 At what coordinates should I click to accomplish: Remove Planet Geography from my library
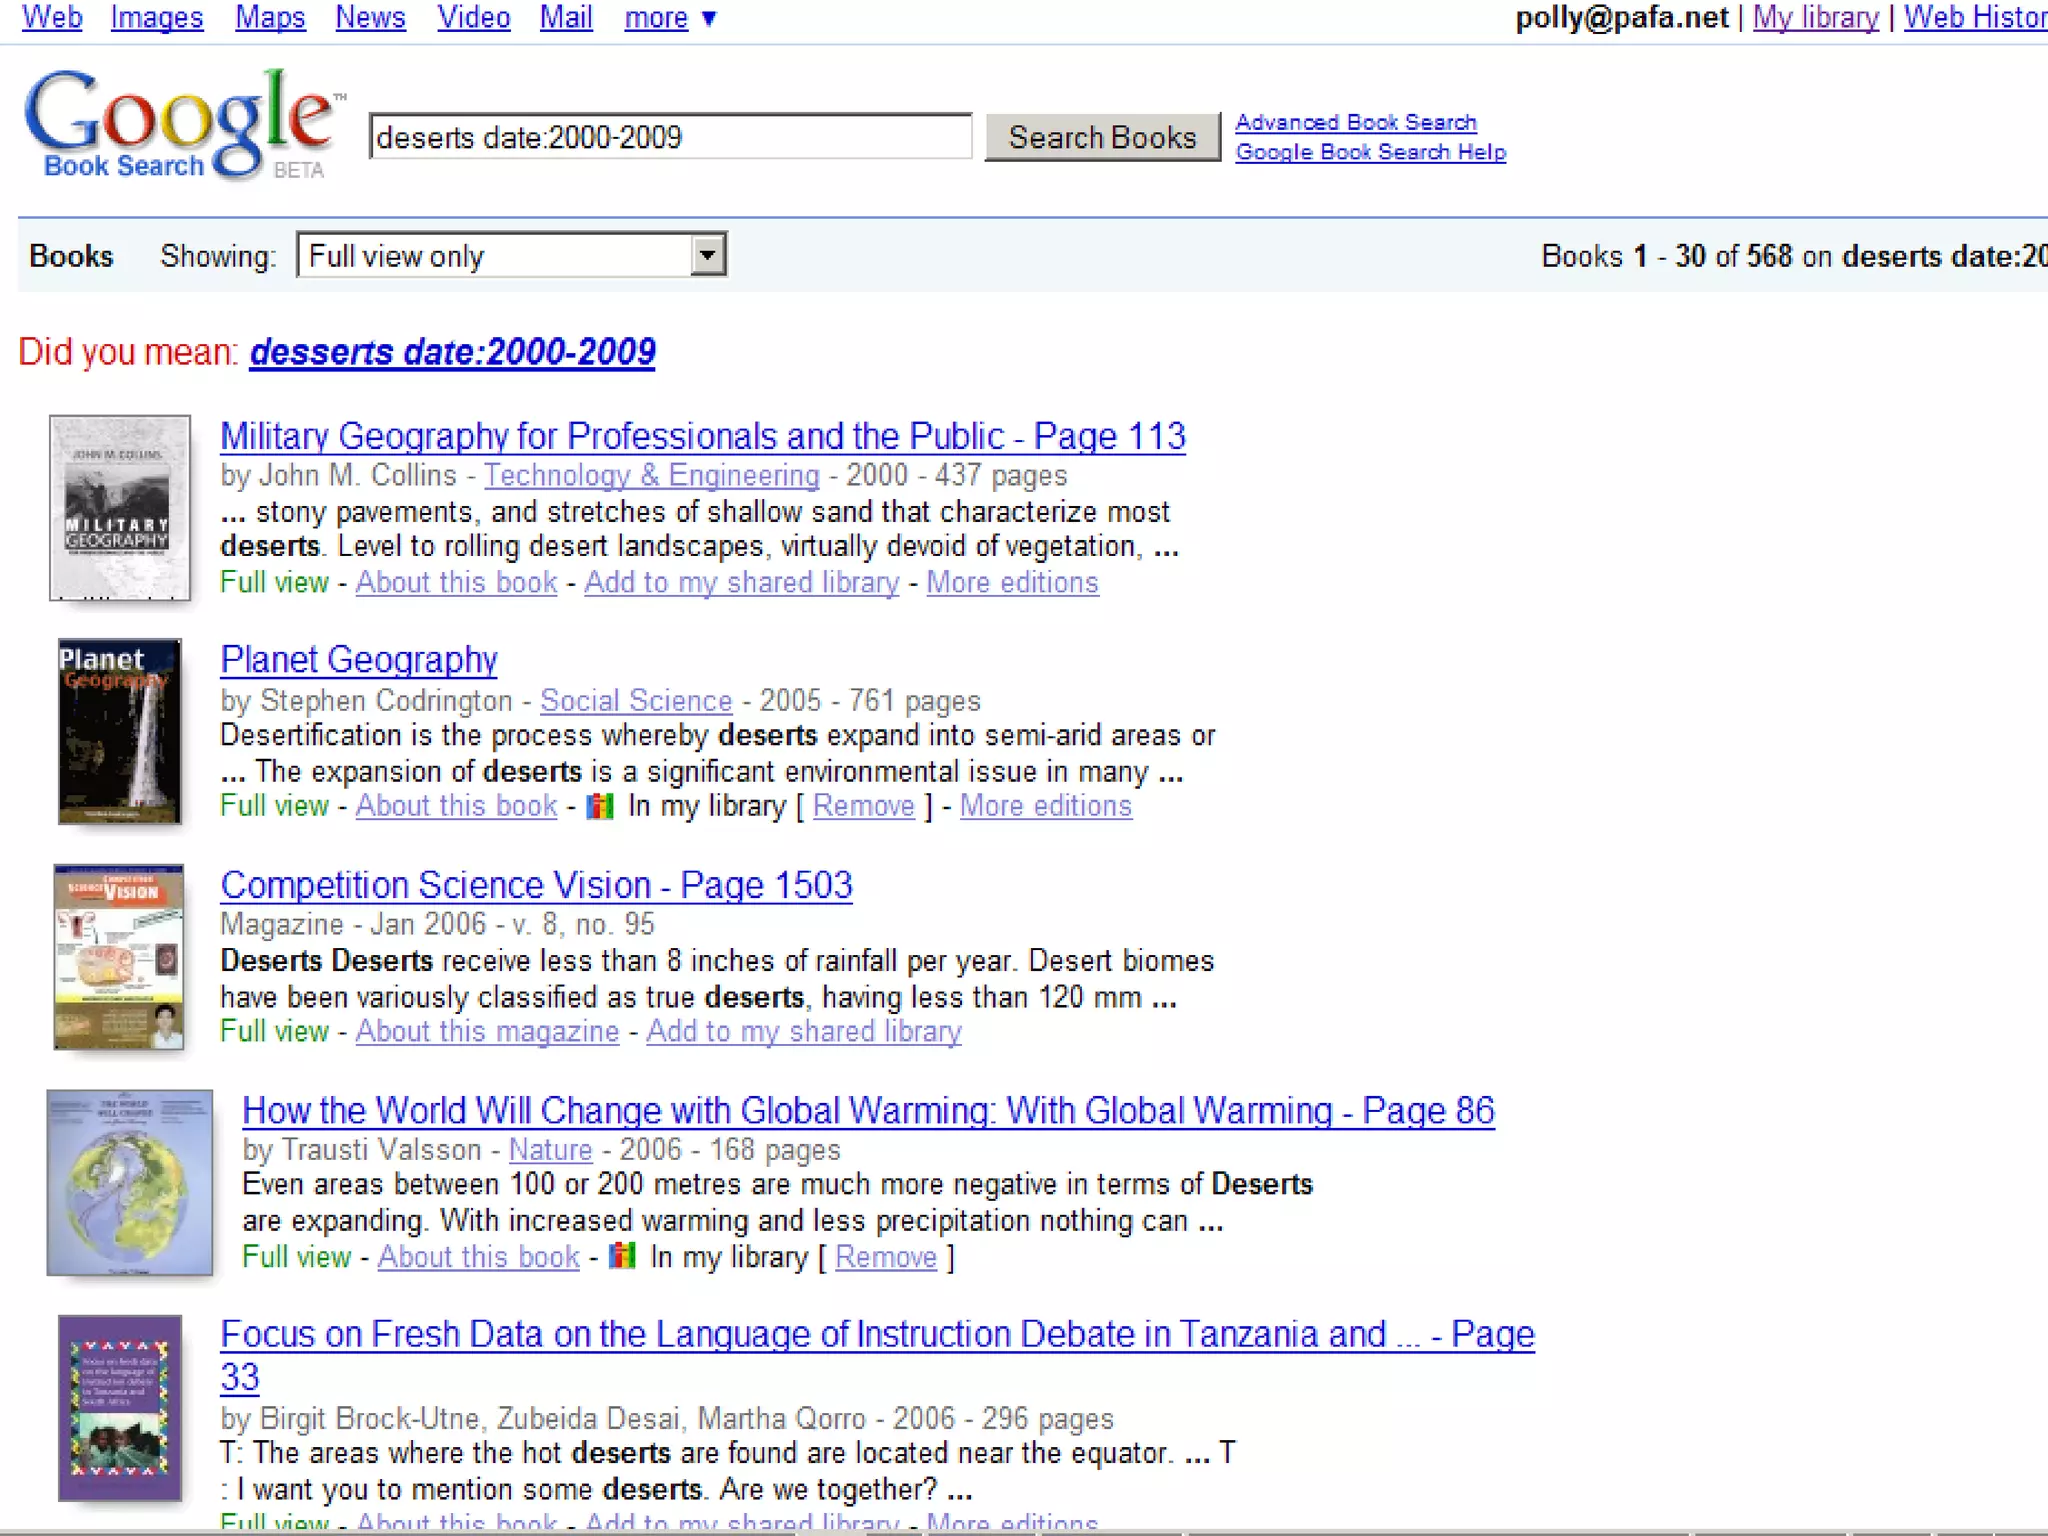(x=863, y=806)
